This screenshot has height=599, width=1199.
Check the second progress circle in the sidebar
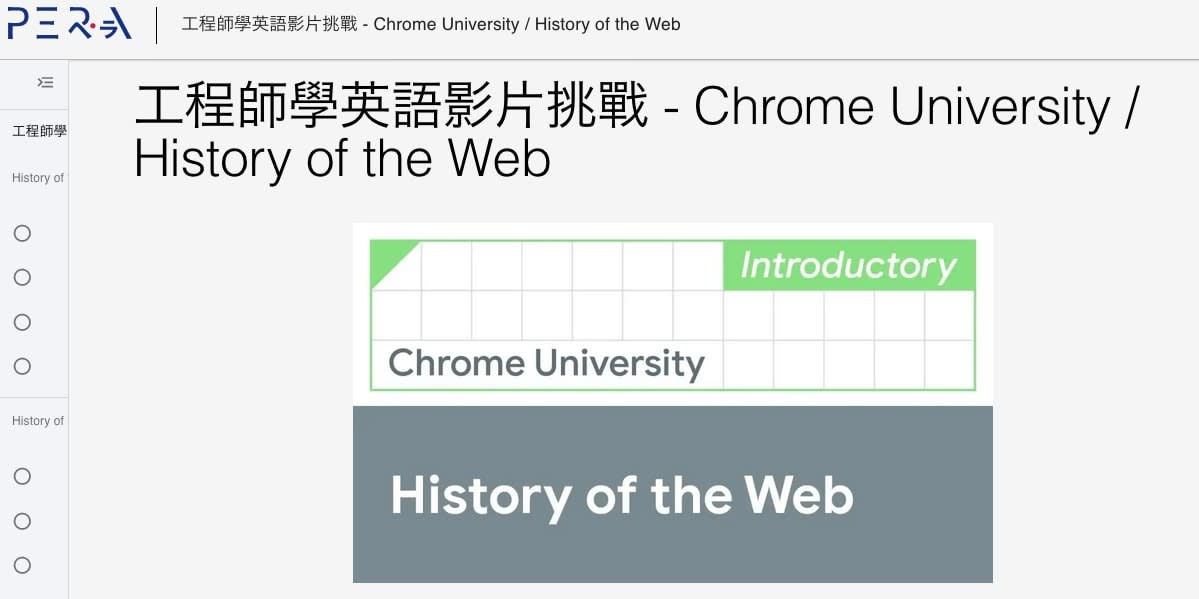pos(21,277)
